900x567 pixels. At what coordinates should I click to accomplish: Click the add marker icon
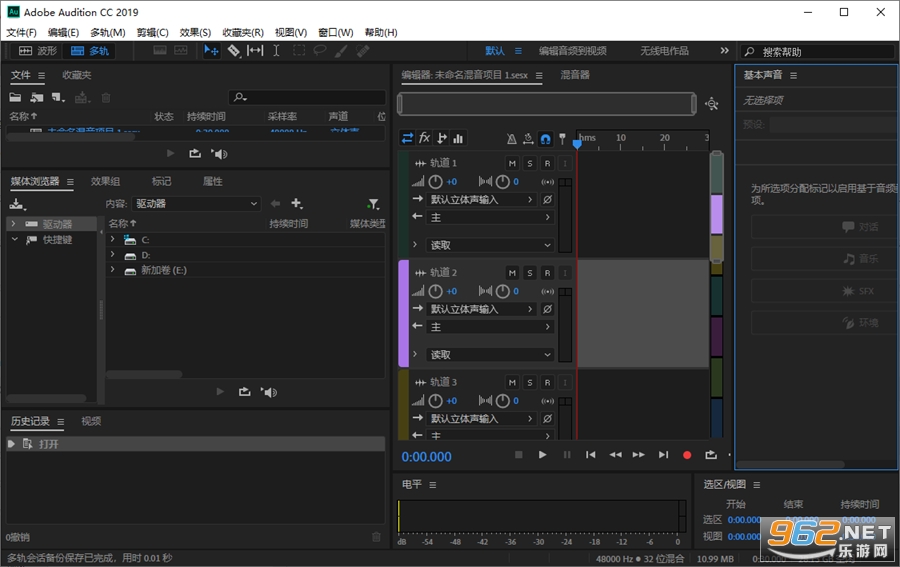click(562, 138)
